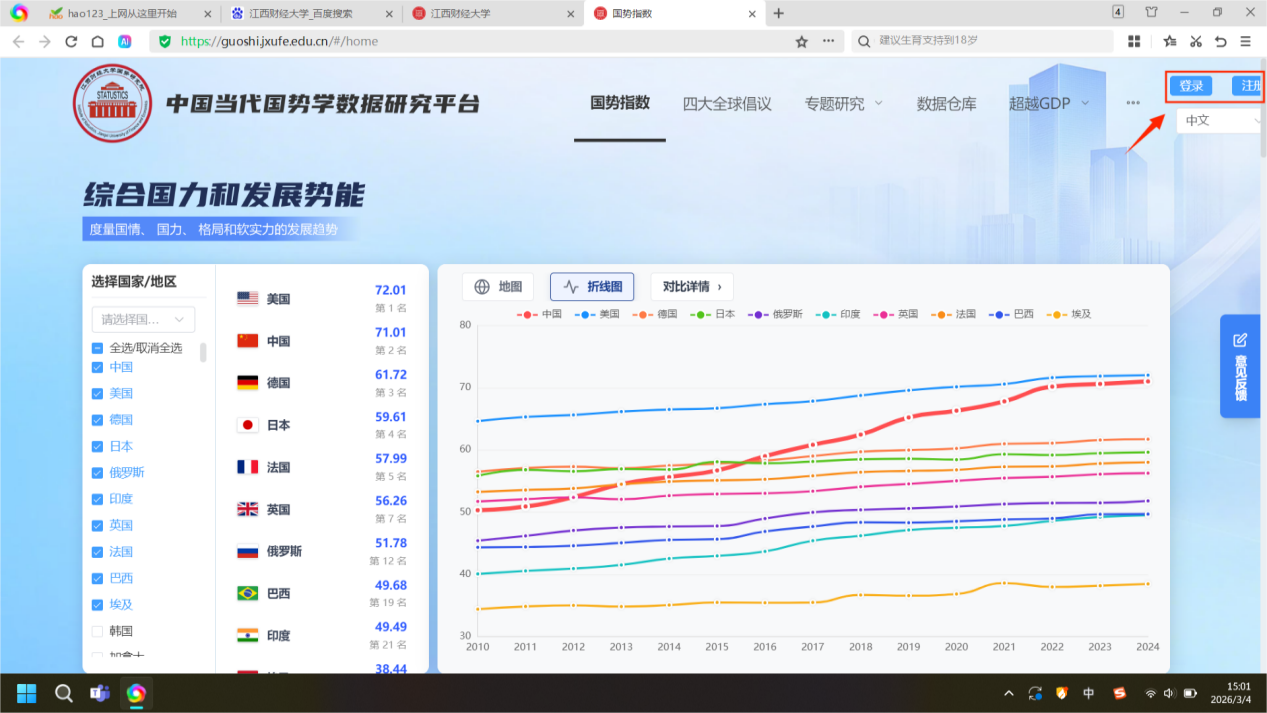This screenshot has width=1267, height=713.
Task: Open the 数据仓库 navigation item
Action: pos(946,104)
